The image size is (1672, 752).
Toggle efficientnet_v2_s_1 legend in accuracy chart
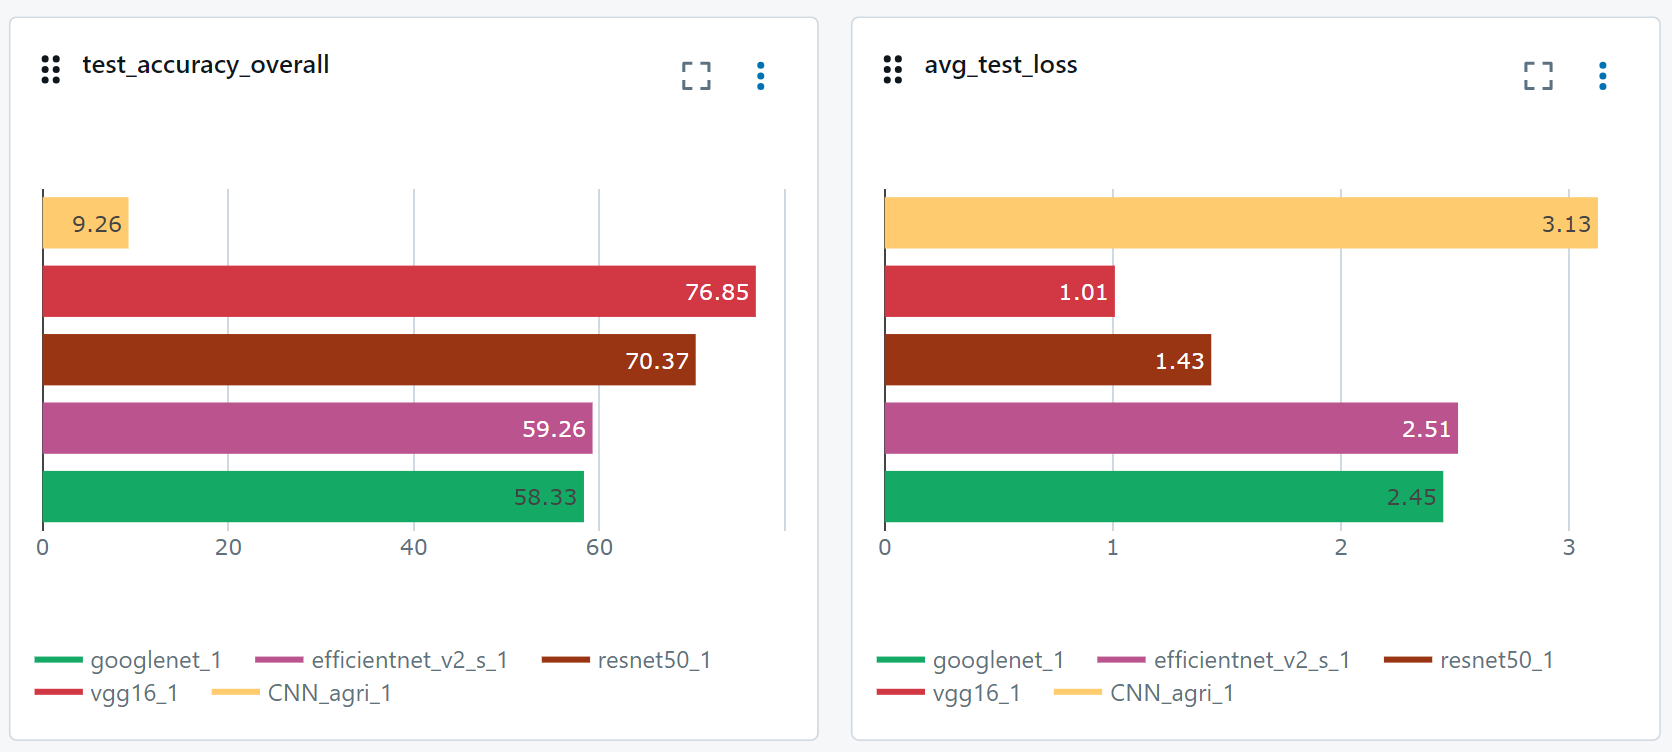tap(382, 660)
